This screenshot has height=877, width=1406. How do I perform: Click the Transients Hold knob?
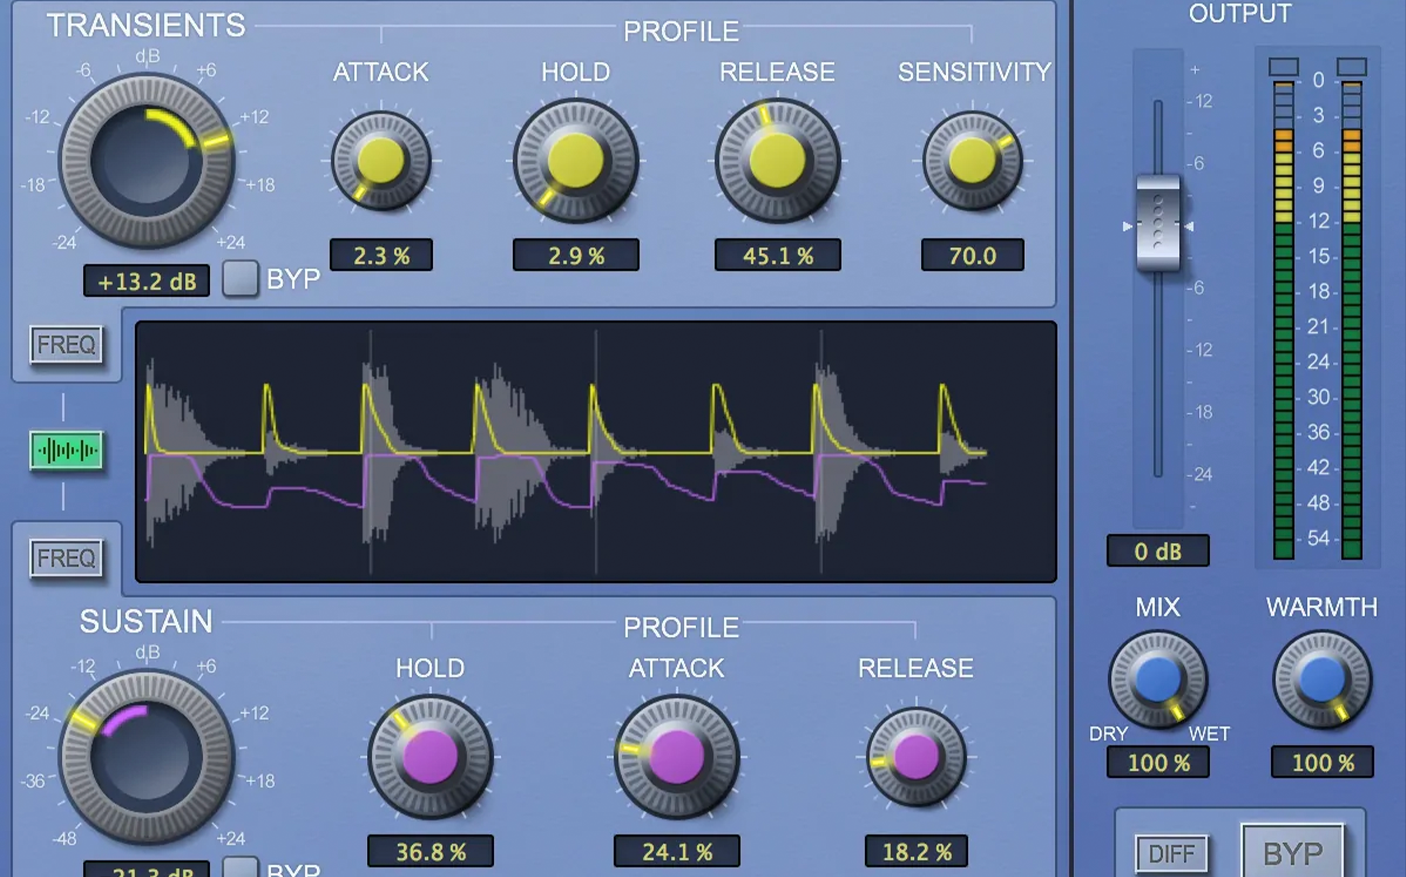(x=576, y=160)
